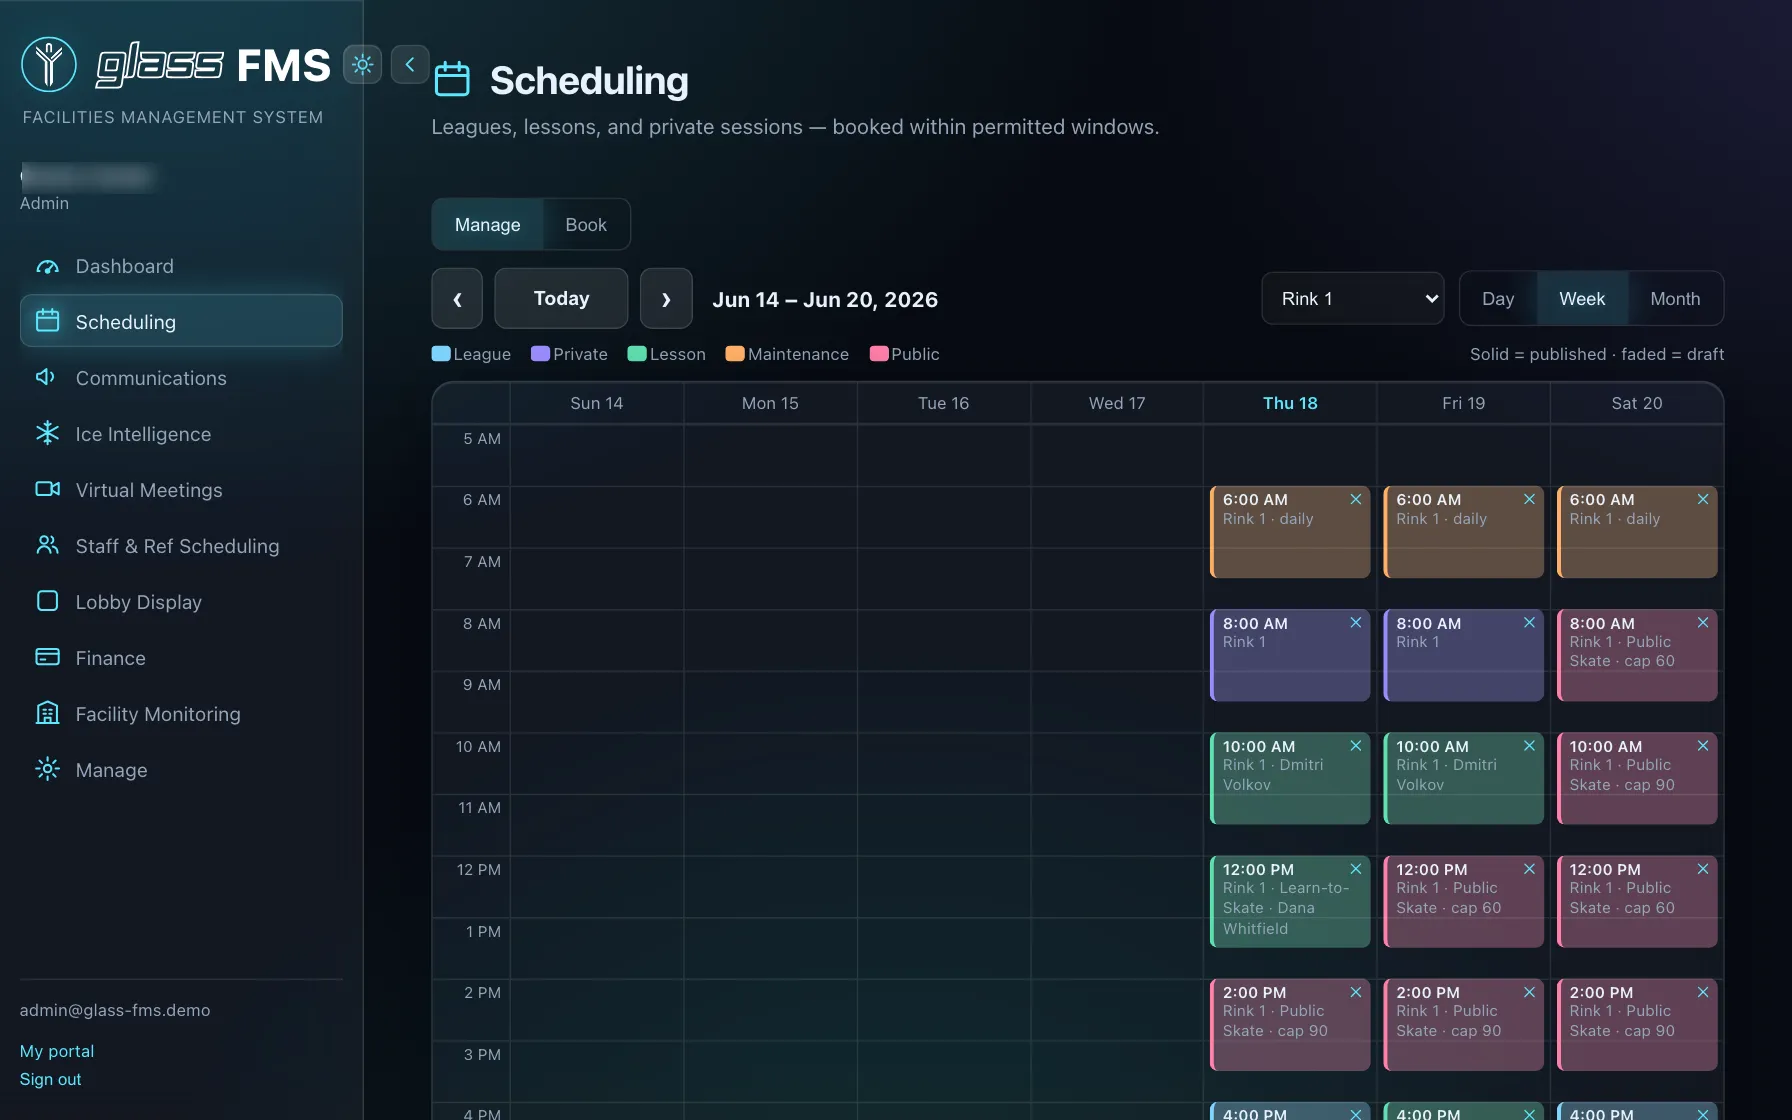The height and width of the screenshot is (1120, 1792).
Task: Open Staff & Ref Scheduling
Action: pyautogui.click(x=181, y=546)
